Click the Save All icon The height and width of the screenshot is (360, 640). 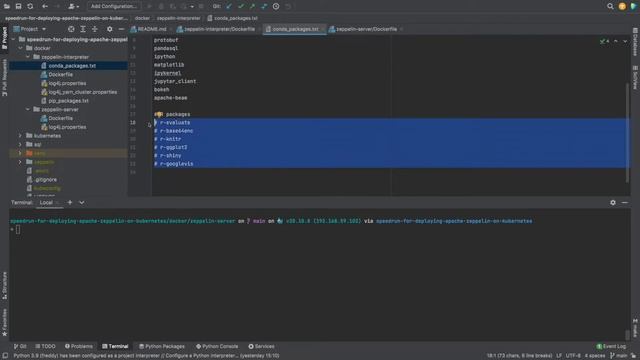[18, 6]
